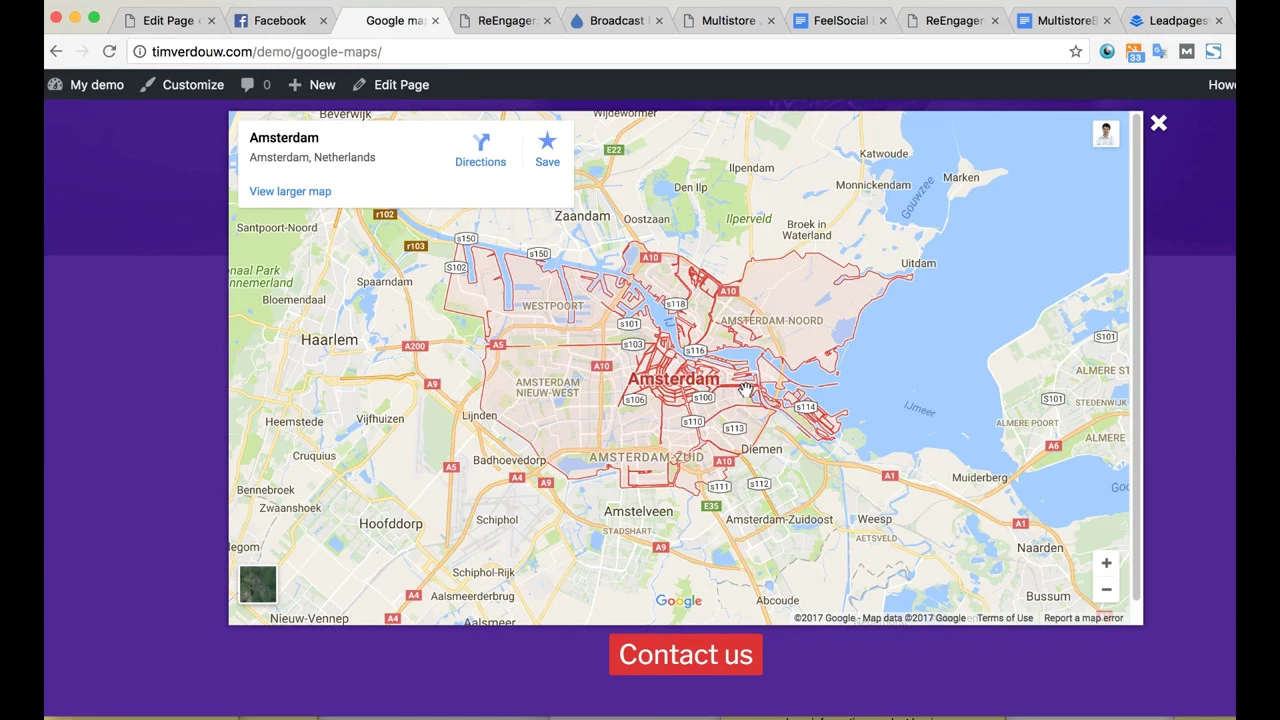Click the Diemen label on map
The image size is (1280, 720).
tap(762, 449)
